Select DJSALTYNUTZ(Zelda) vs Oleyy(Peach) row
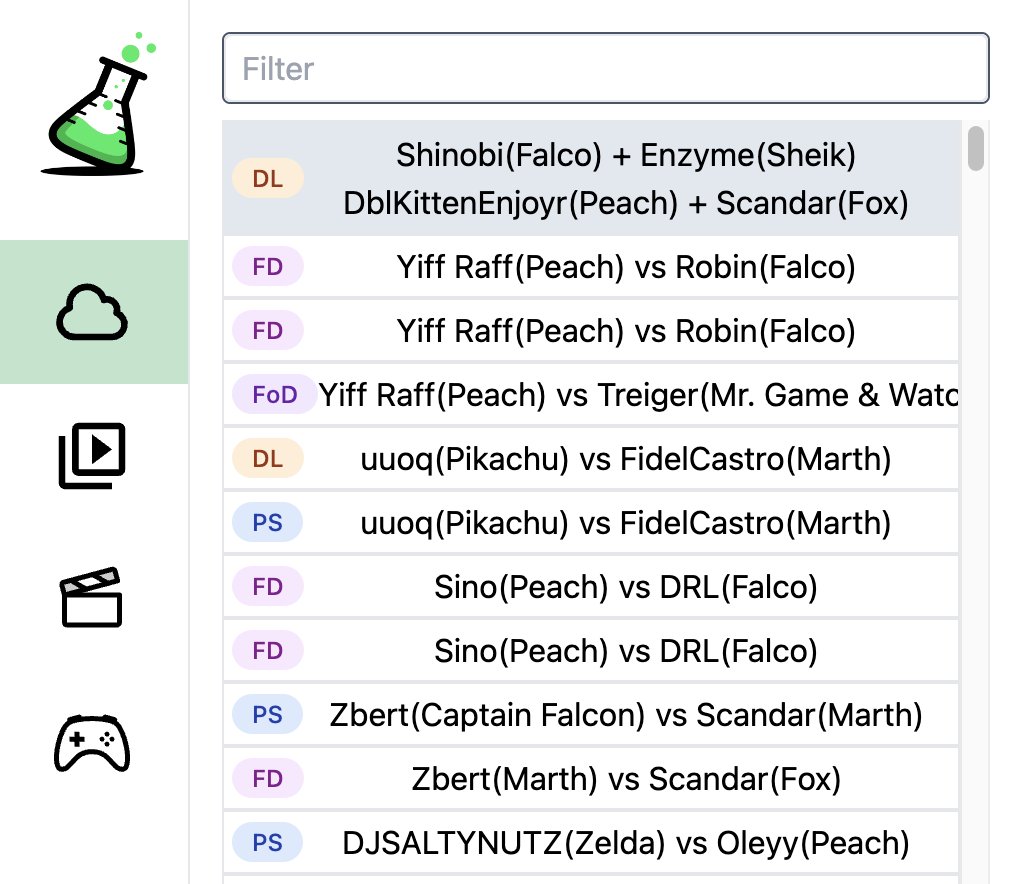1012x884 pixels. tap(591, 842)
